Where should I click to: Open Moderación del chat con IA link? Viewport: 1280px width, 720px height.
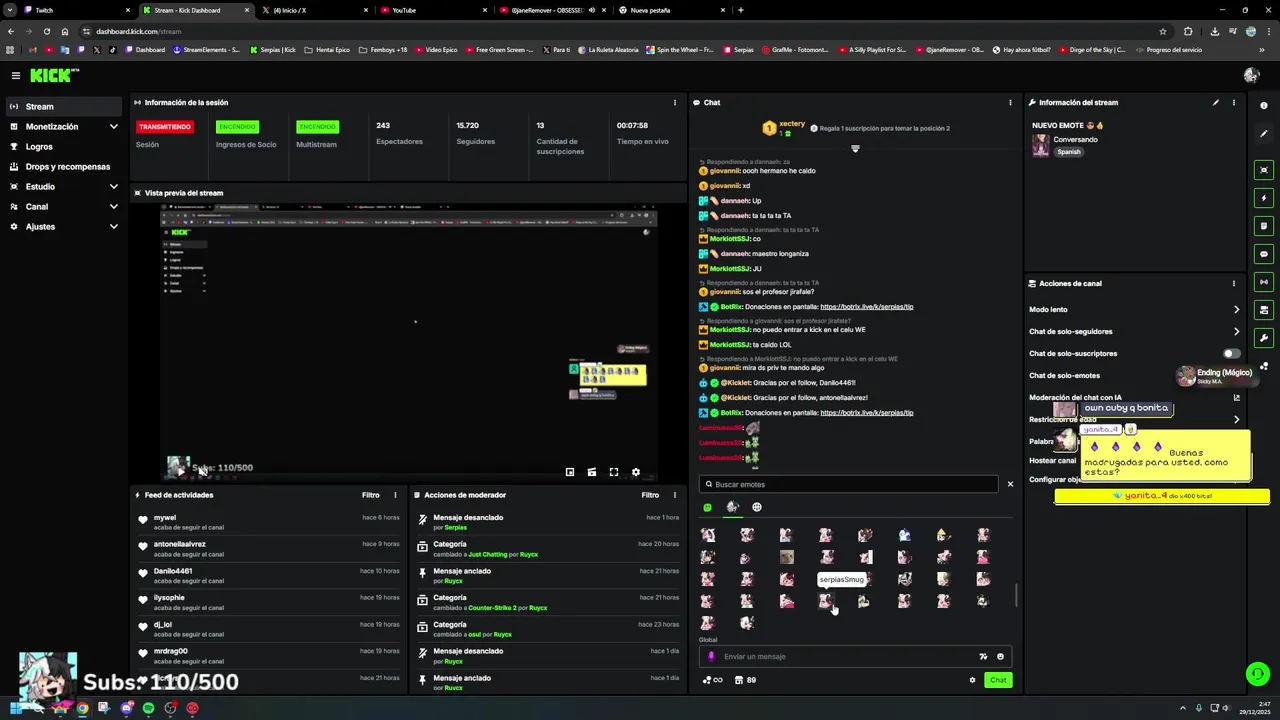click(x=1236, y=397)
